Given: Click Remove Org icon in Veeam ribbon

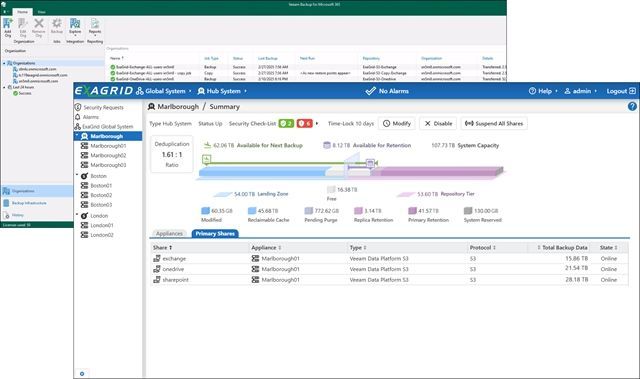Looking at the screenshot, I should click(39, 27).
